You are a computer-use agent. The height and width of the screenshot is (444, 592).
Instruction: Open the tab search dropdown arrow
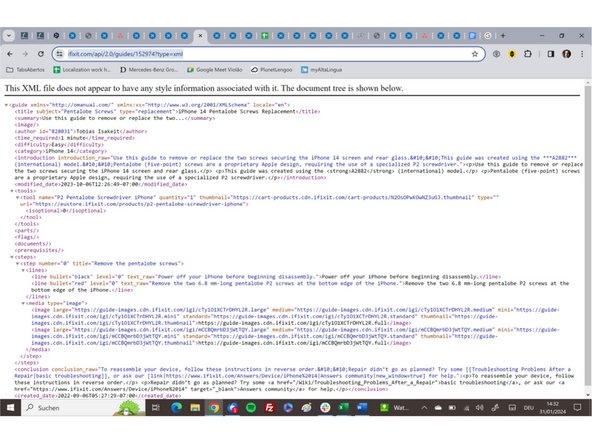point(9,35)
